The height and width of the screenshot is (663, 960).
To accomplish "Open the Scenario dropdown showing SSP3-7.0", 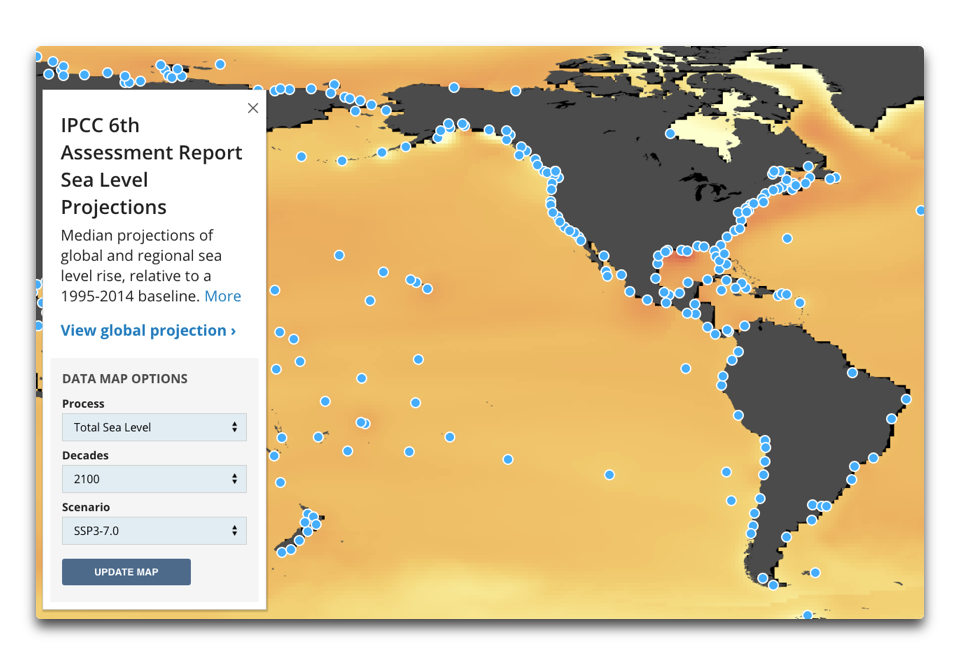I will pyautogui.click(x=154, y=531).
